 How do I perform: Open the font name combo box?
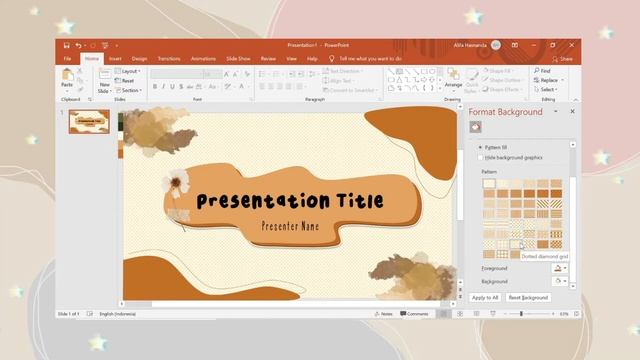point(176,74)
